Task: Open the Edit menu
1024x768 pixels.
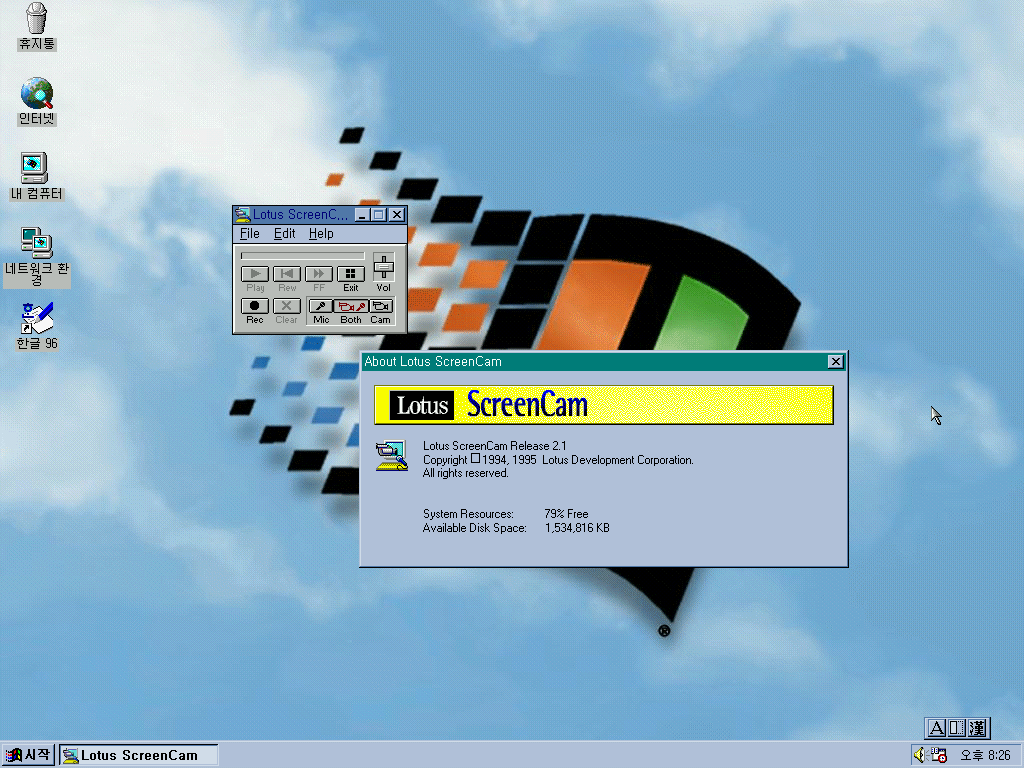Action: [x=284, y=234]
